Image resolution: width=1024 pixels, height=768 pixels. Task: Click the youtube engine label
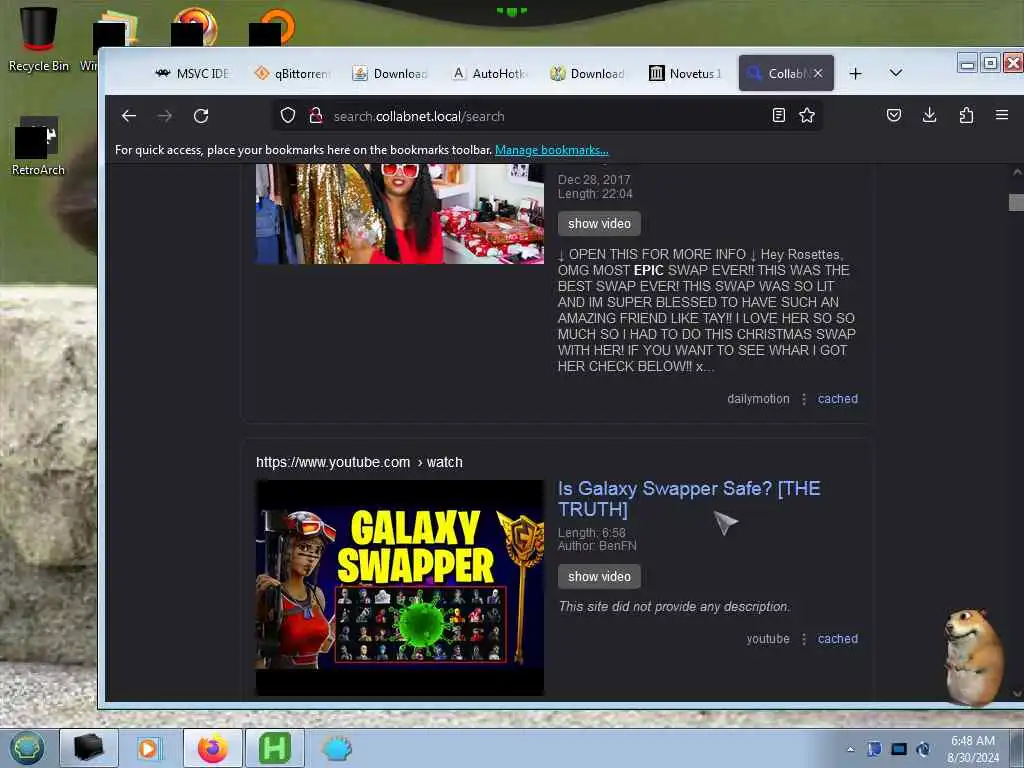point(768,639)
